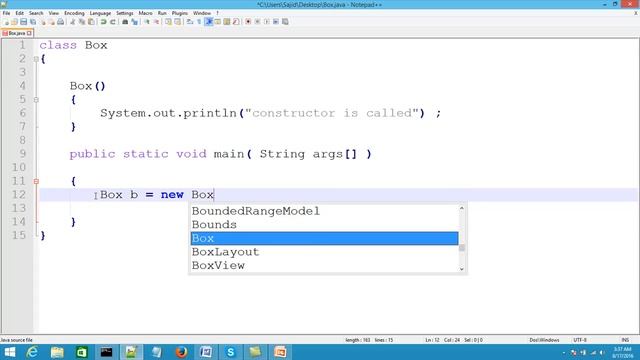Click the Close document toolbar icon
This screenshot has width=640, height=360.
point(43,22)
